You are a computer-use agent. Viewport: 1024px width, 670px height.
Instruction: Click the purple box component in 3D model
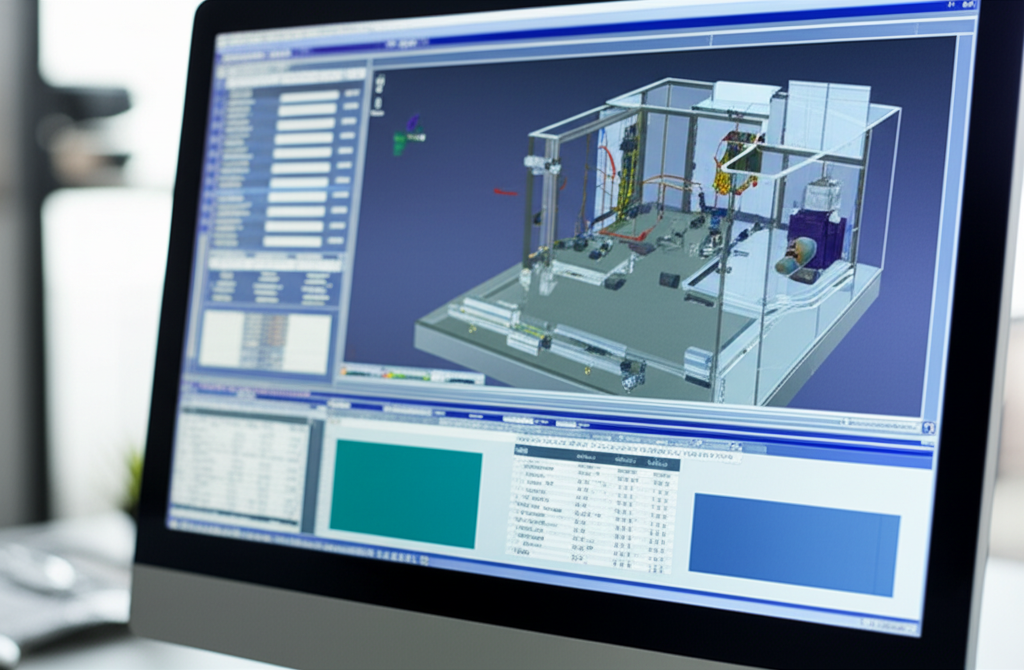click(817, 235)
